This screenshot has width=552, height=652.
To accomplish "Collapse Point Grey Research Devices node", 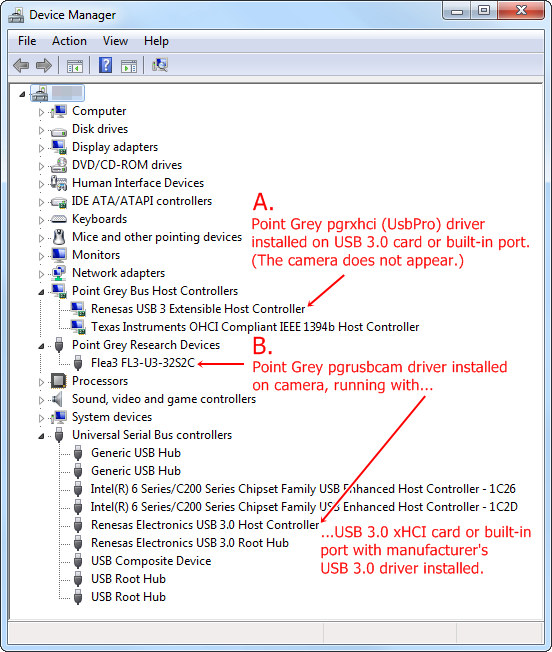I will 41,346.
